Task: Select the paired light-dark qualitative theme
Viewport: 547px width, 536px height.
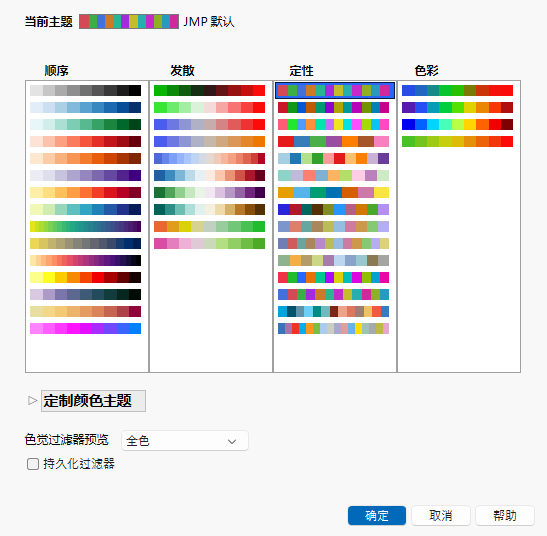Action: click(x=334, y=158)
